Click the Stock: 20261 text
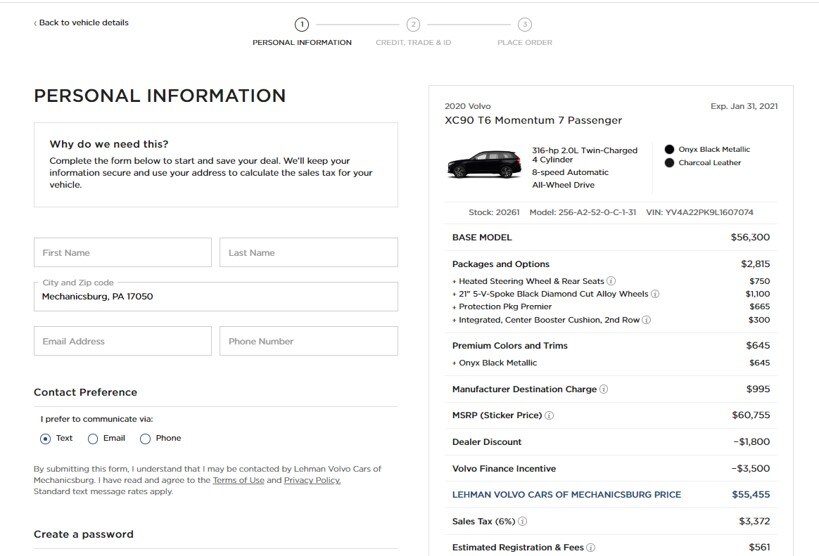 click(494, 212)
